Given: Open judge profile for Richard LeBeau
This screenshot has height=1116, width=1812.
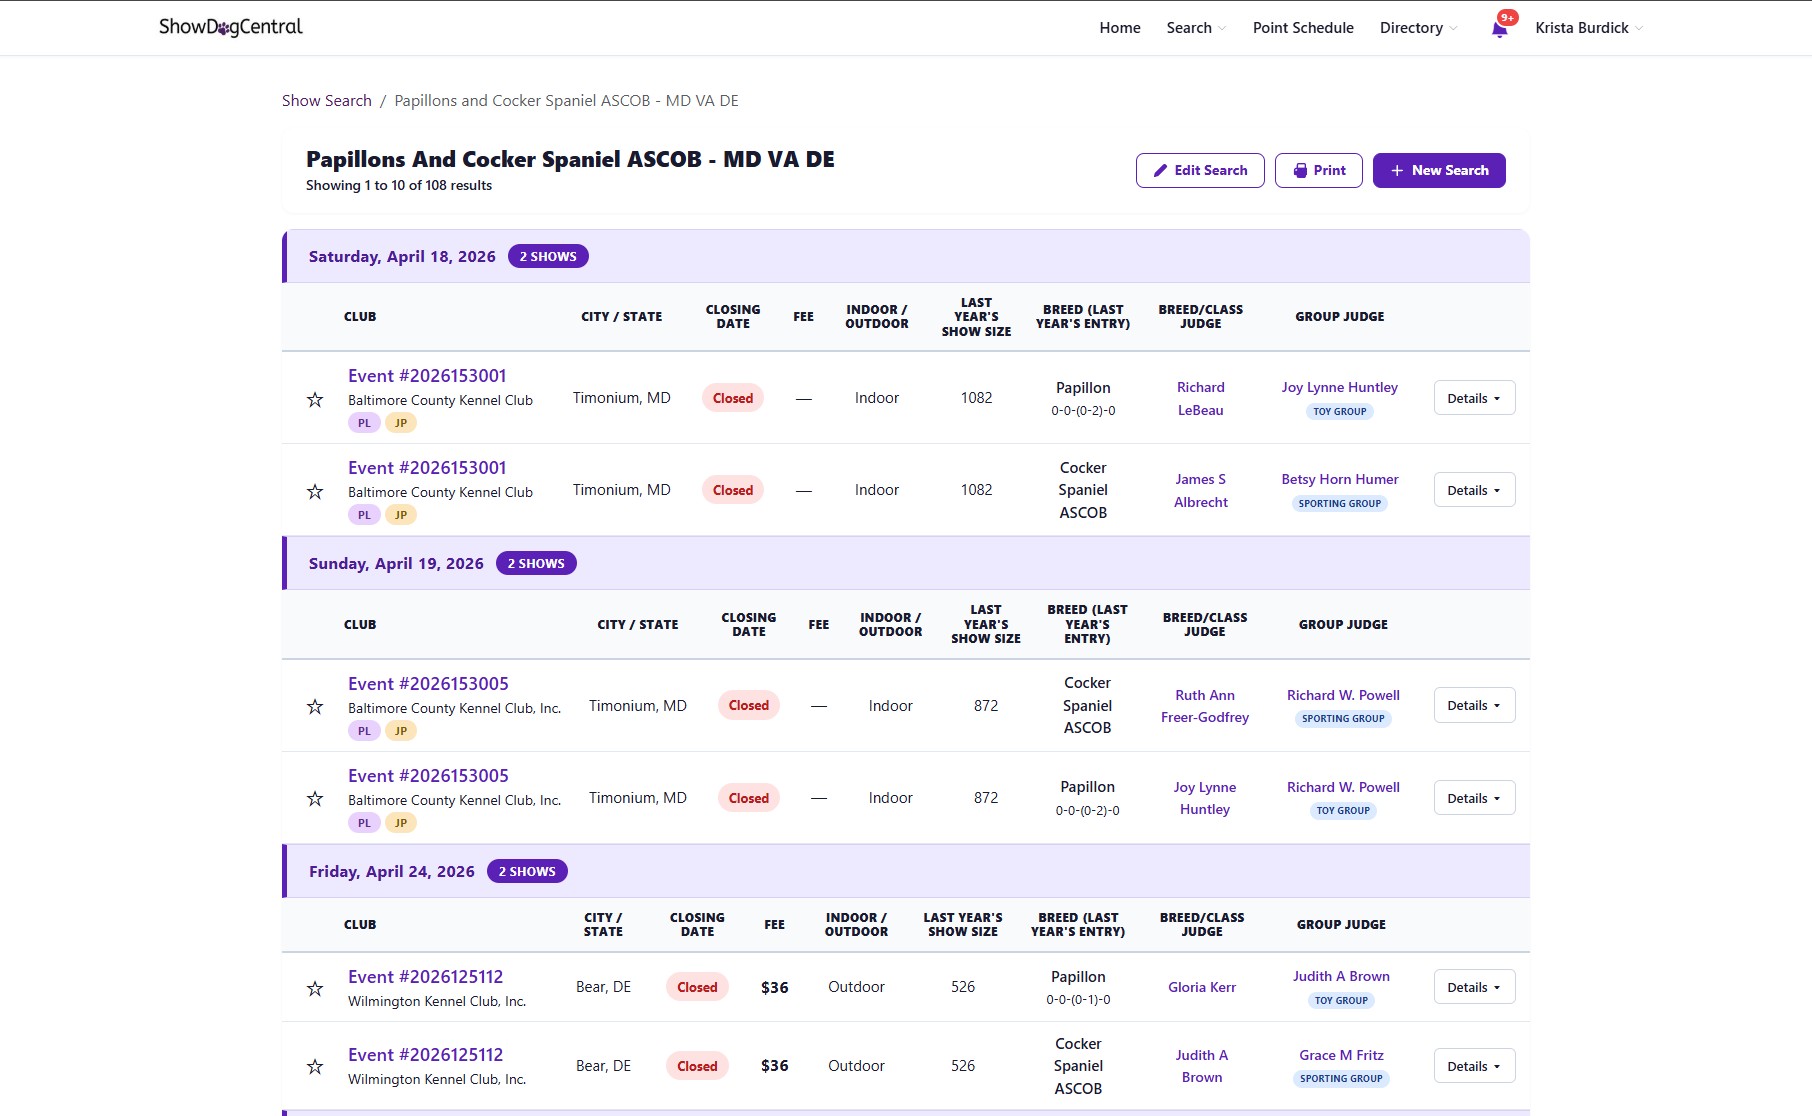Looking at the screenshot, I should tap(1200, 397).
